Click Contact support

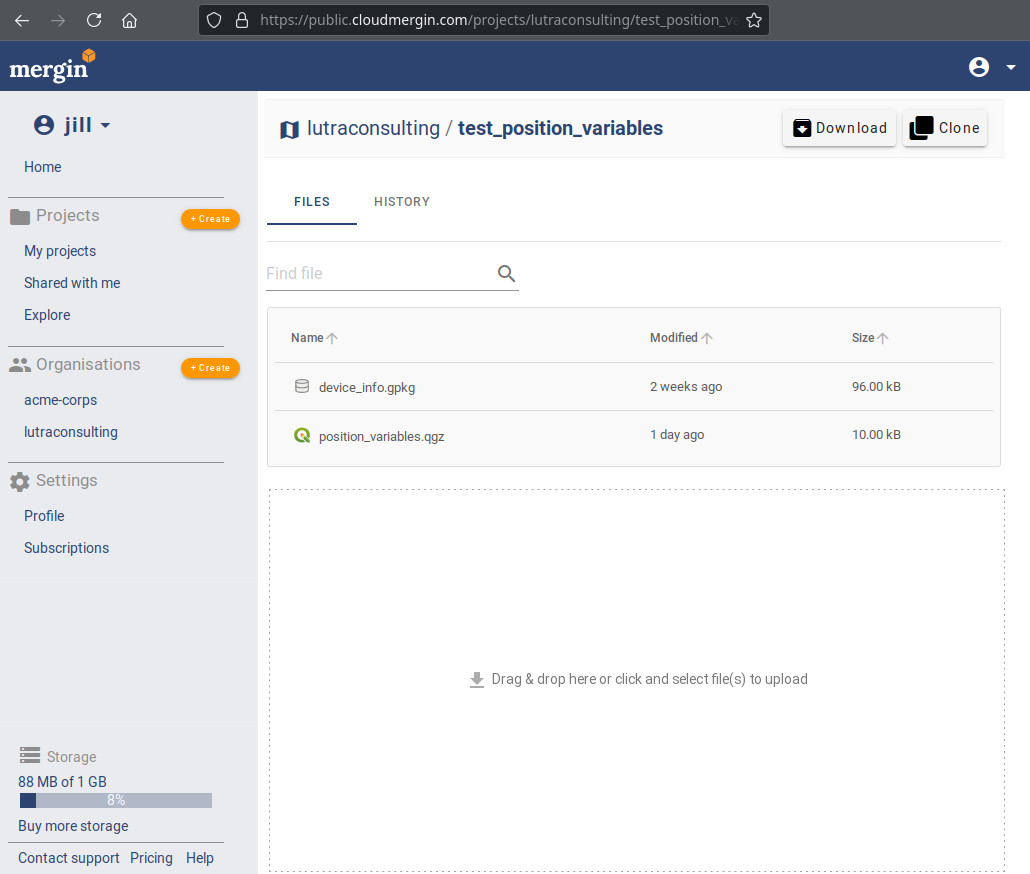tap(69, 858)
